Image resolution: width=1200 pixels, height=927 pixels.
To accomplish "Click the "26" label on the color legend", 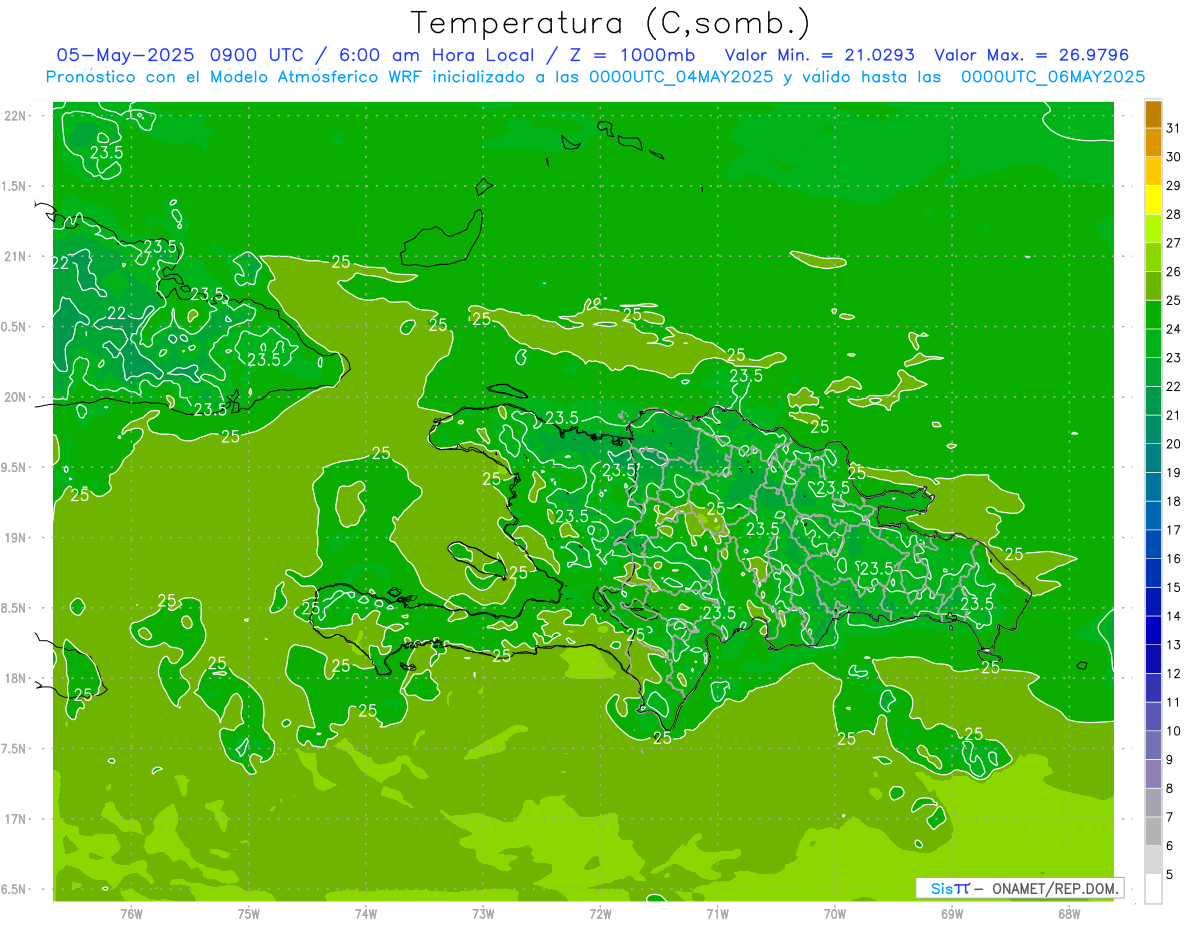I will click(1173, 272).
